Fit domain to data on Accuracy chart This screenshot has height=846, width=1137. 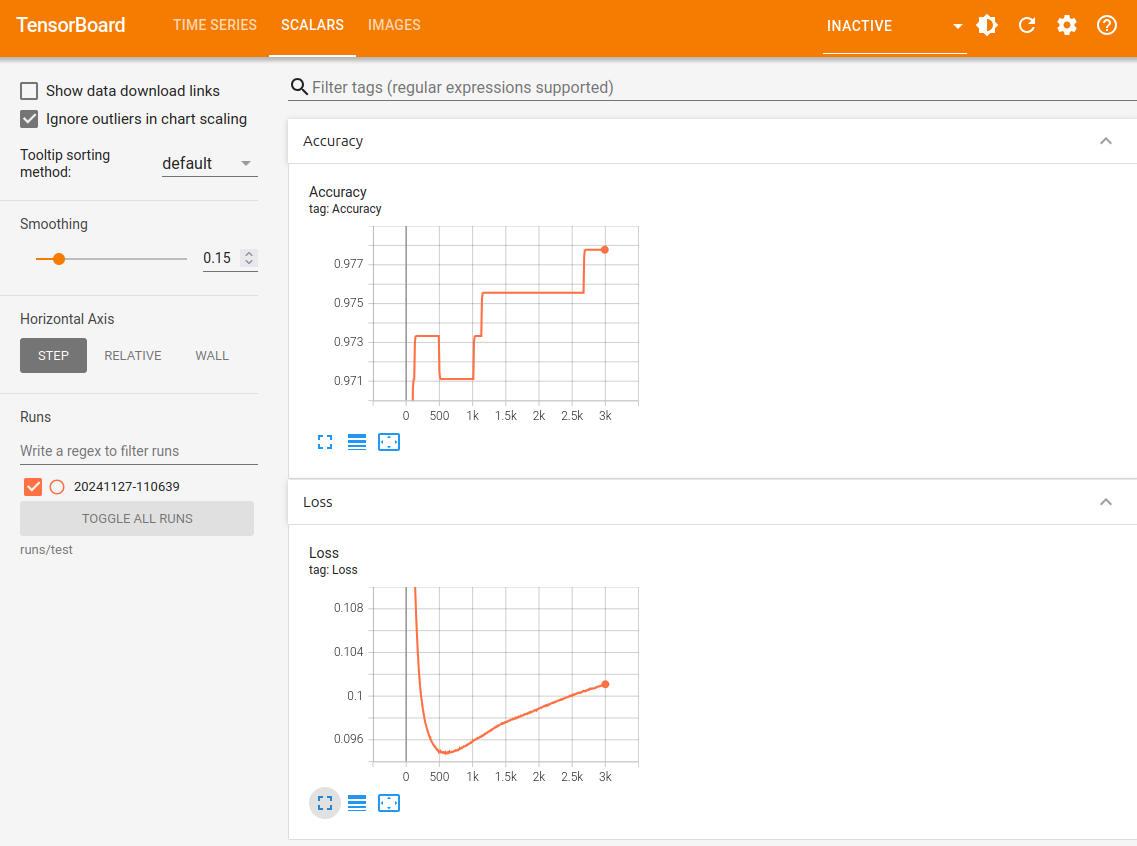tap(389, 442)
